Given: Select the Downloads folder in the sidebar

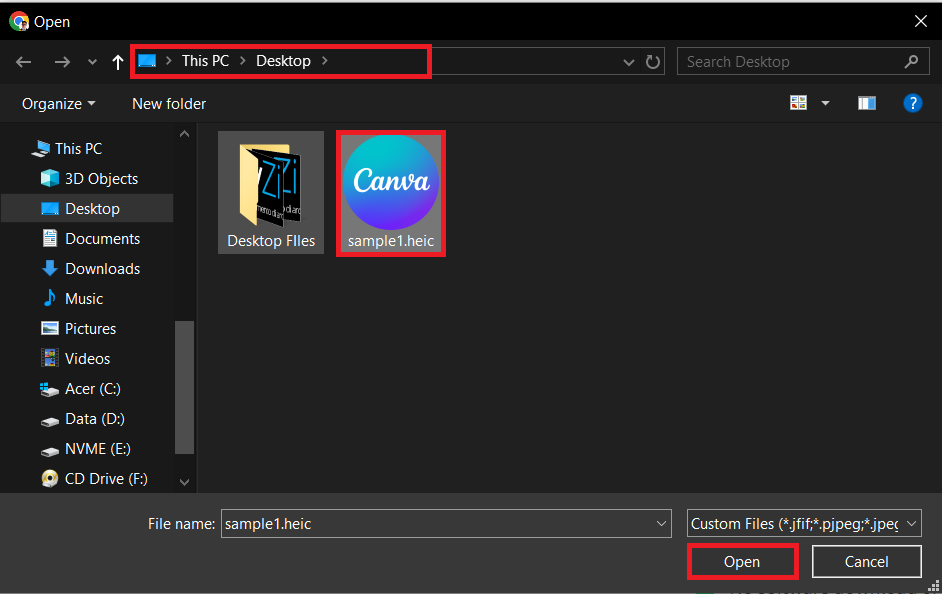Looking at the screenshot, I should [x=99, y=268].
